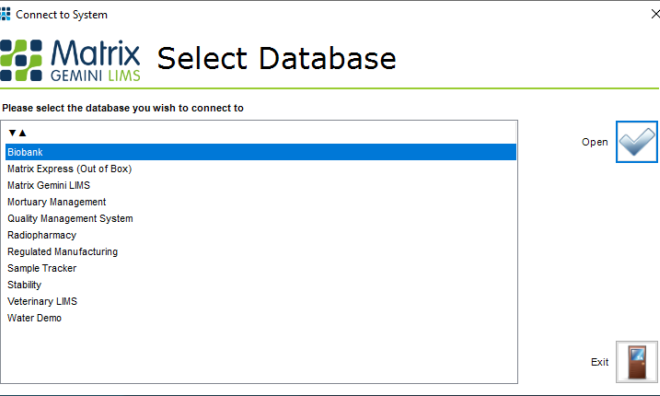This screenshot has width=660, height=396.
Task: Click the title bar app icon
Action: click(x=5, y=14)
